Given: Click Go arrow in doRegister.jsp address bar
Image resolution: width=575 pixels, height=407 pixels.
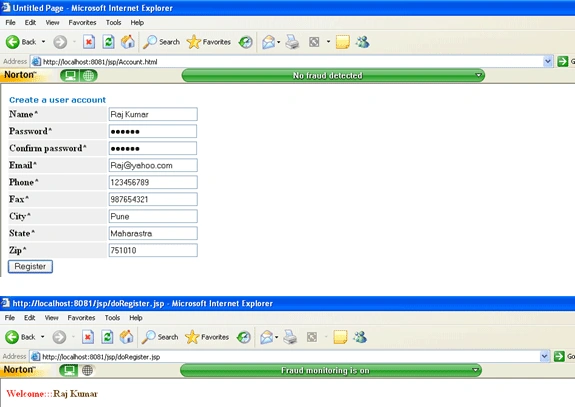Looking at the screenshot, I should pyautogui.click(x=559, y=356).
